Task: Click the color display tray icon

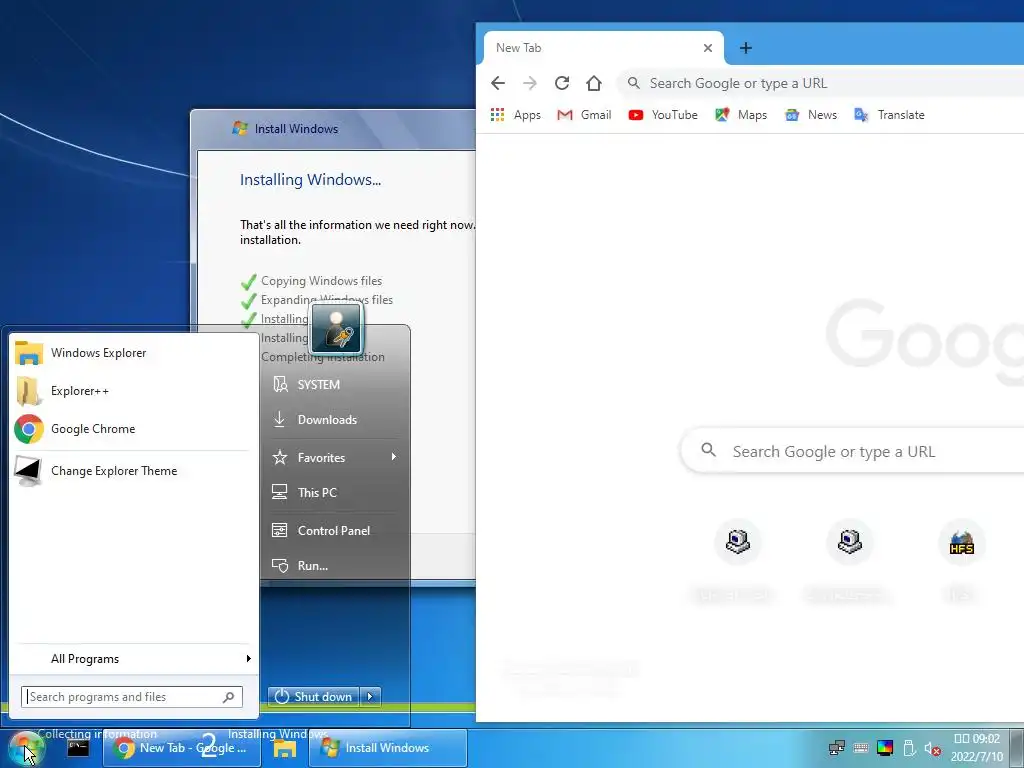Action: pyautogui.click(x=885, y=748)
